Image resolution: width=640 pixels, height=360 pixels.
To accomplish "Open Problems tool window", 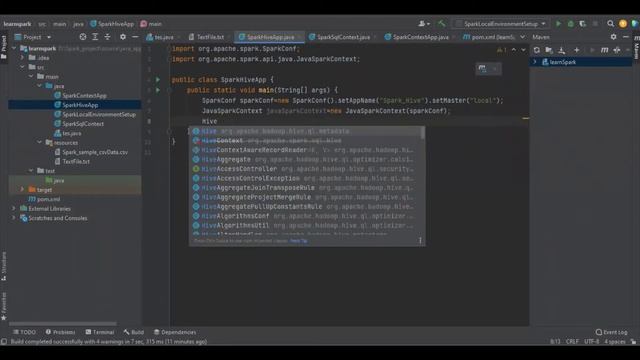I will pyautogui.click(x=60, y=332).
